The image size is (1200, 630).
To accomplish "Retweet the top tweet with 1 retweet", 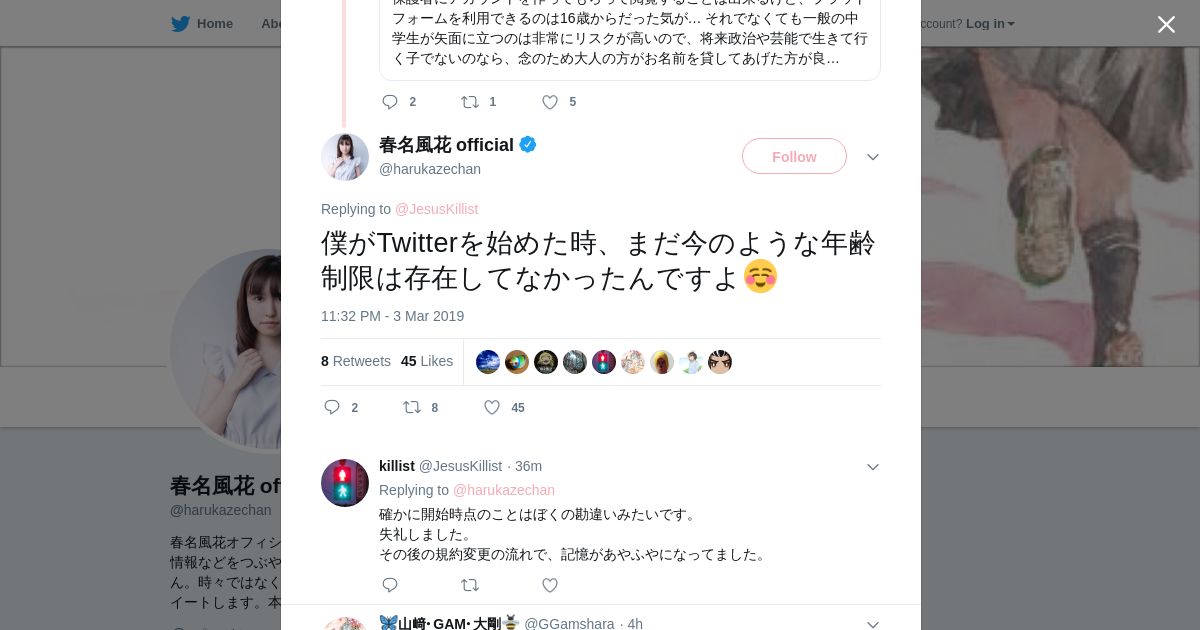I will (470, 102).
